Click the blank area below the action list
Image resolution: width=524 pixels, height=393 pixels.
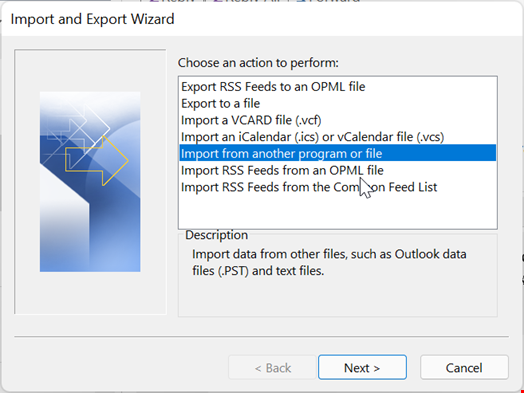pos(338,212)
